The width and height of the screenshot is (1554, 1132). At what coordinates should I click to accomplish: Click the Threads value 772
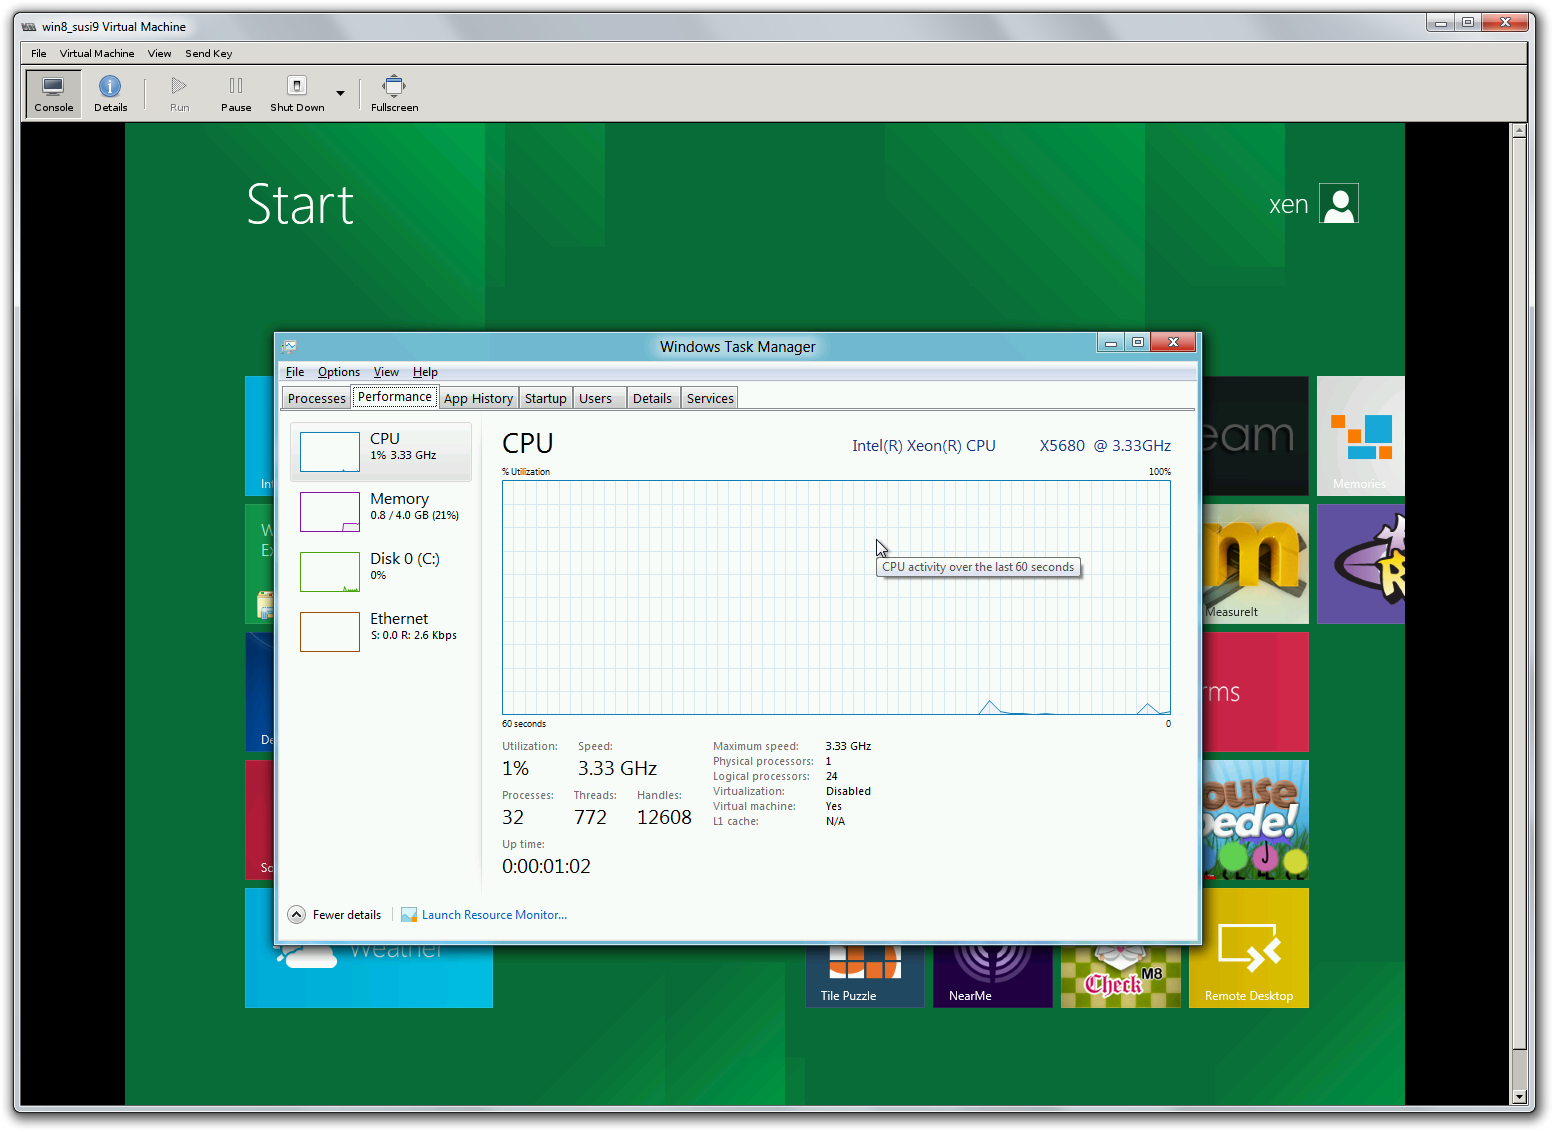(590, 817)
